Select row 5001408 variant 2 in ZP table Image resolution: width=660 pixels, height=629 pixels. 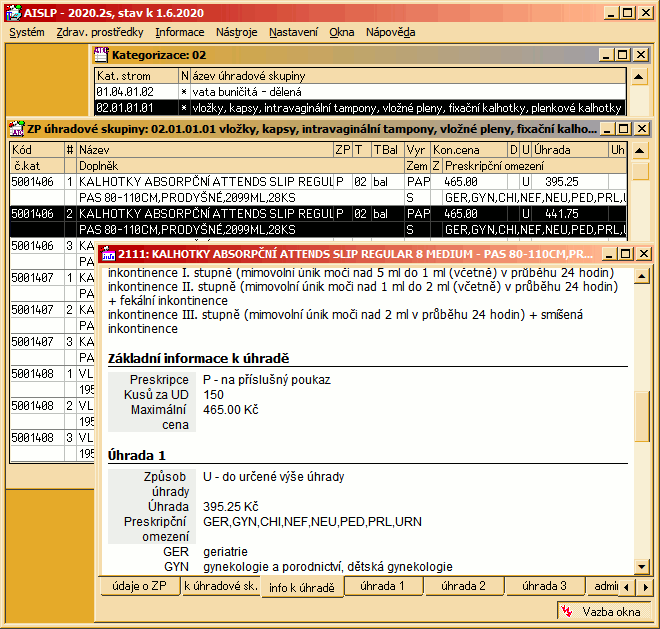(53, 413)
